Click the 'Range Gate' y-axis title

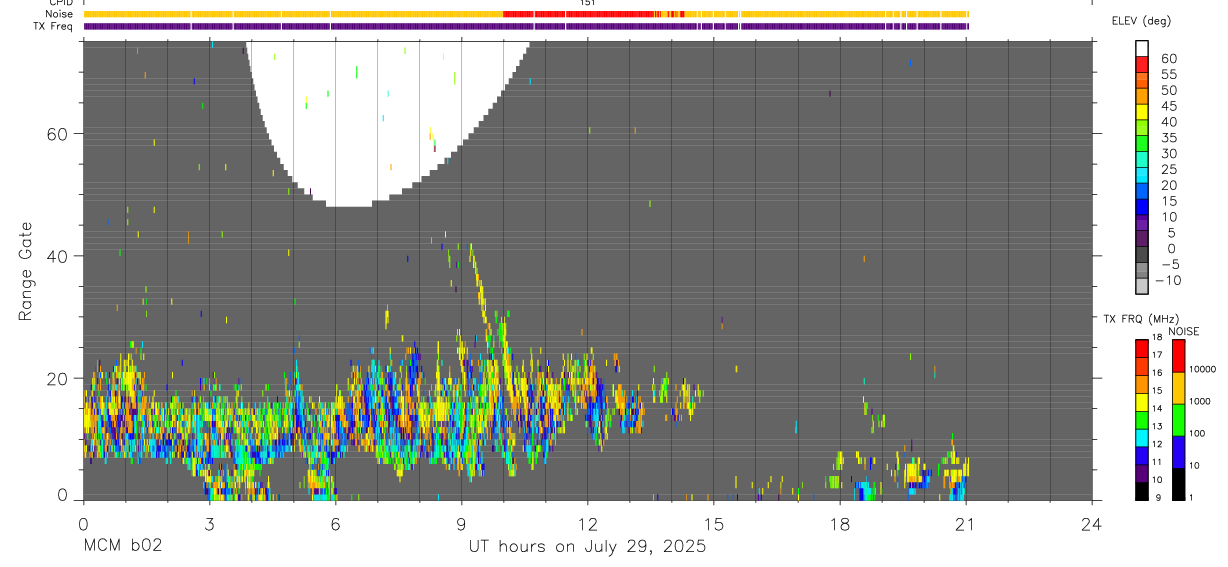(x=25, y=271)
